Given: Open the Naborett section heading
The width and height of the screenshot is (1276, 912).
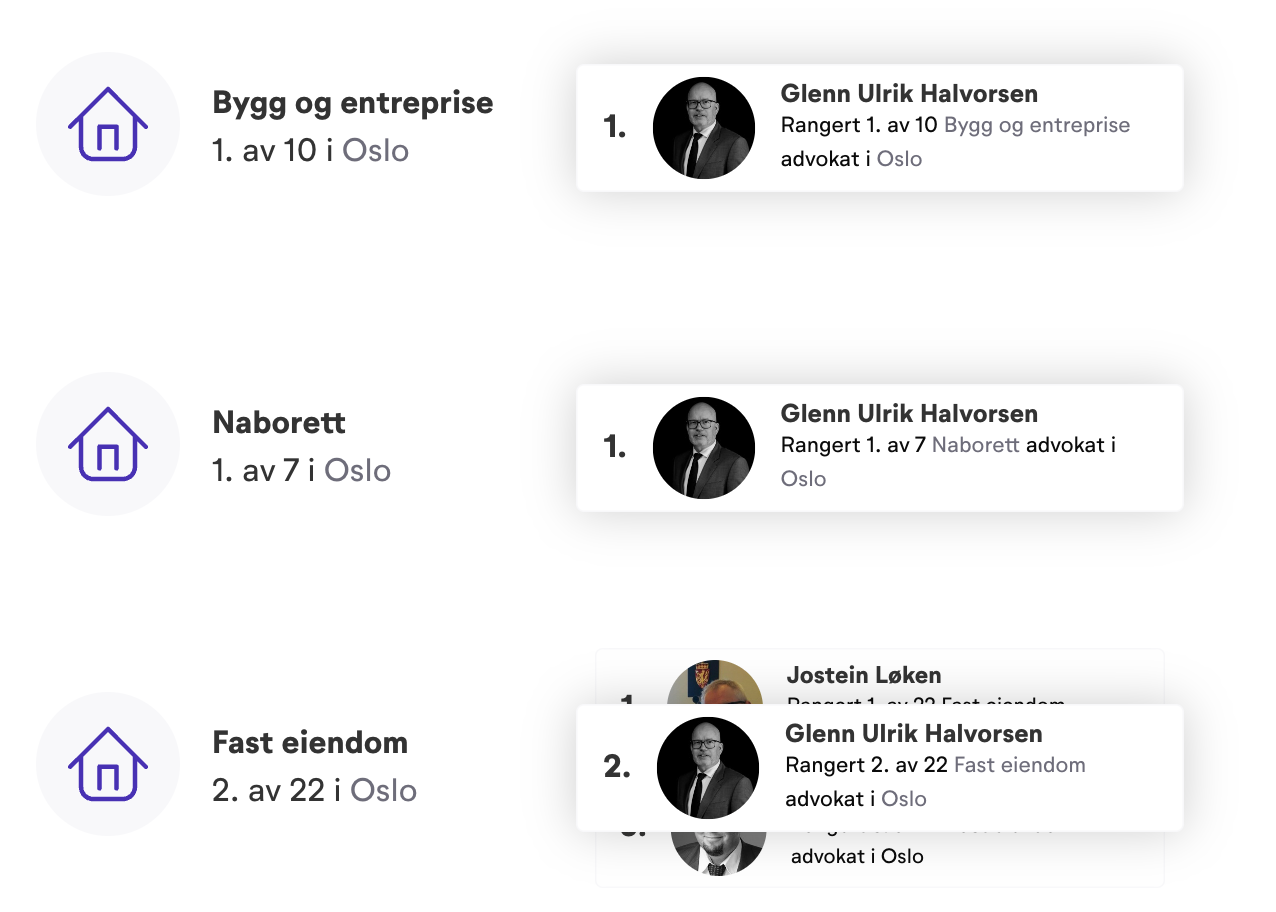Looking at the screenshot, I should click(279, 422).
